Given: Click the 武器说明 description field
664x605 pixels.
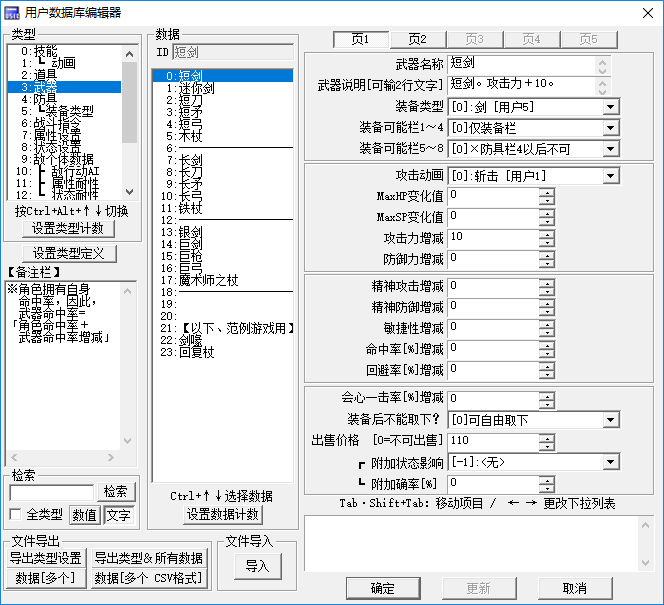Looking at the screenshot, I should [522, 85].
